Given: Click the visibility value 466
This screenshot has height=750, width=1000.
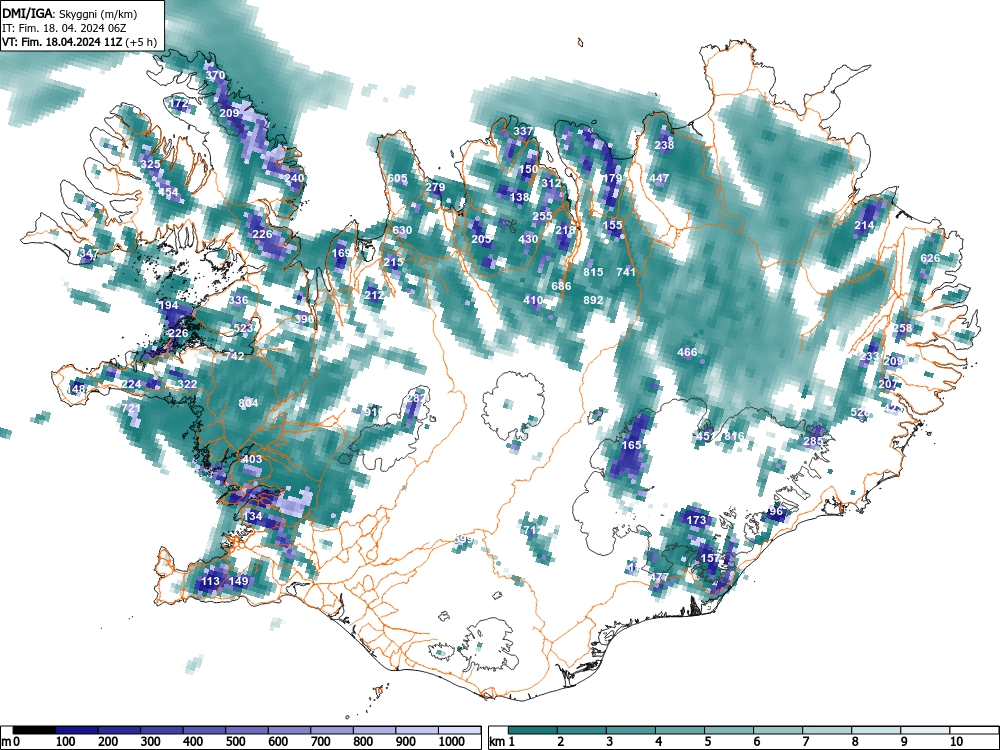Looking at the screenshot, I should [x=687, y=352].
